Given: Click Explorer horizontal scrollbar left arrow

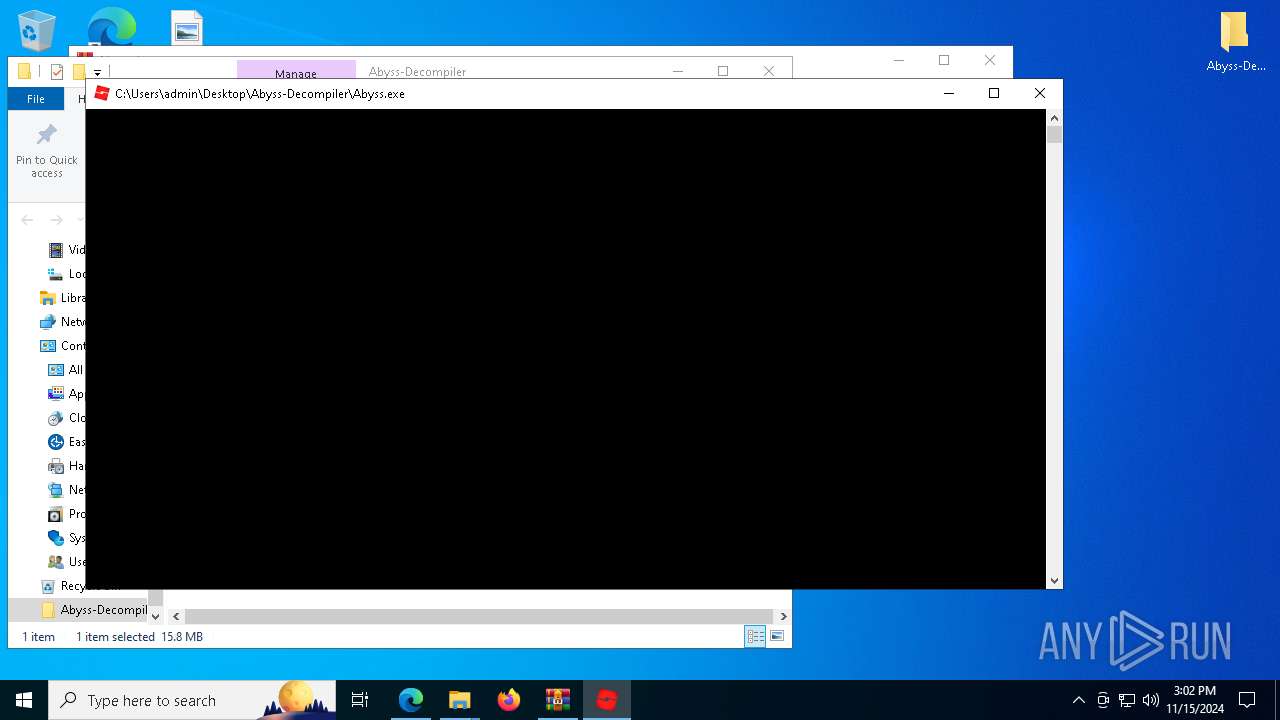Looking at the screenshot, I should click(x=176, y=617).
